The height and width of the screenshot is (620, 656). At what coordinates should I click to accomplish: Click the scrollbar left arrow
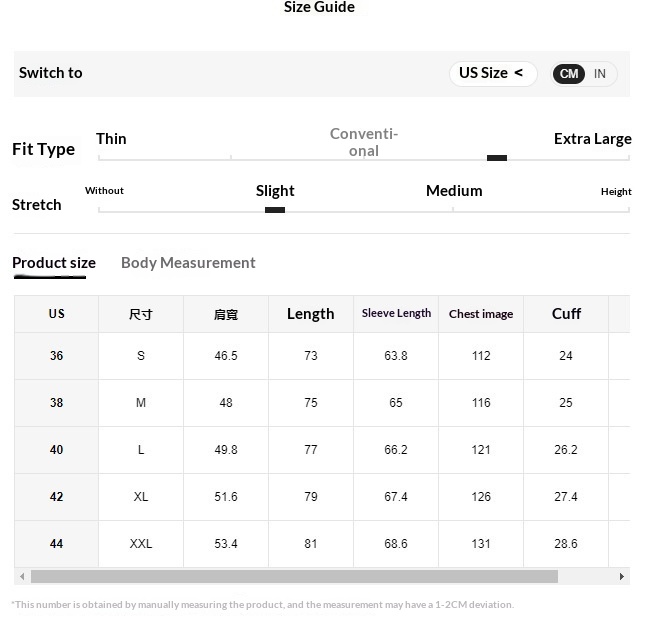[21, 577]
